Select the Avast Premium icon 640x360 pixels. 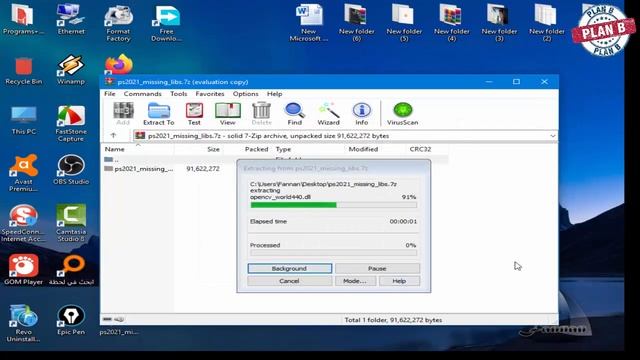pyautogui.click(x=24, y=173)
